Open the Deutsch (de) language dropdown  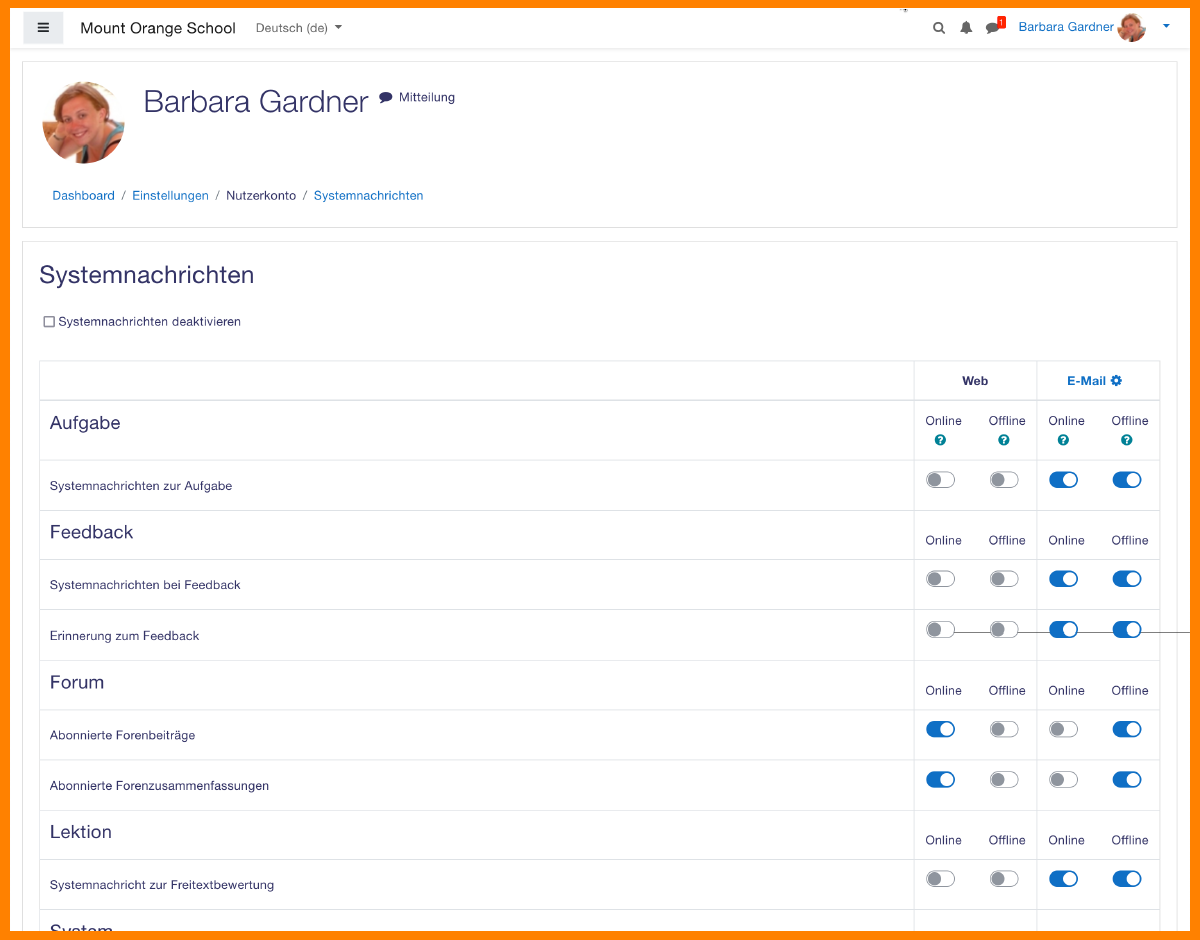[298, 28]
